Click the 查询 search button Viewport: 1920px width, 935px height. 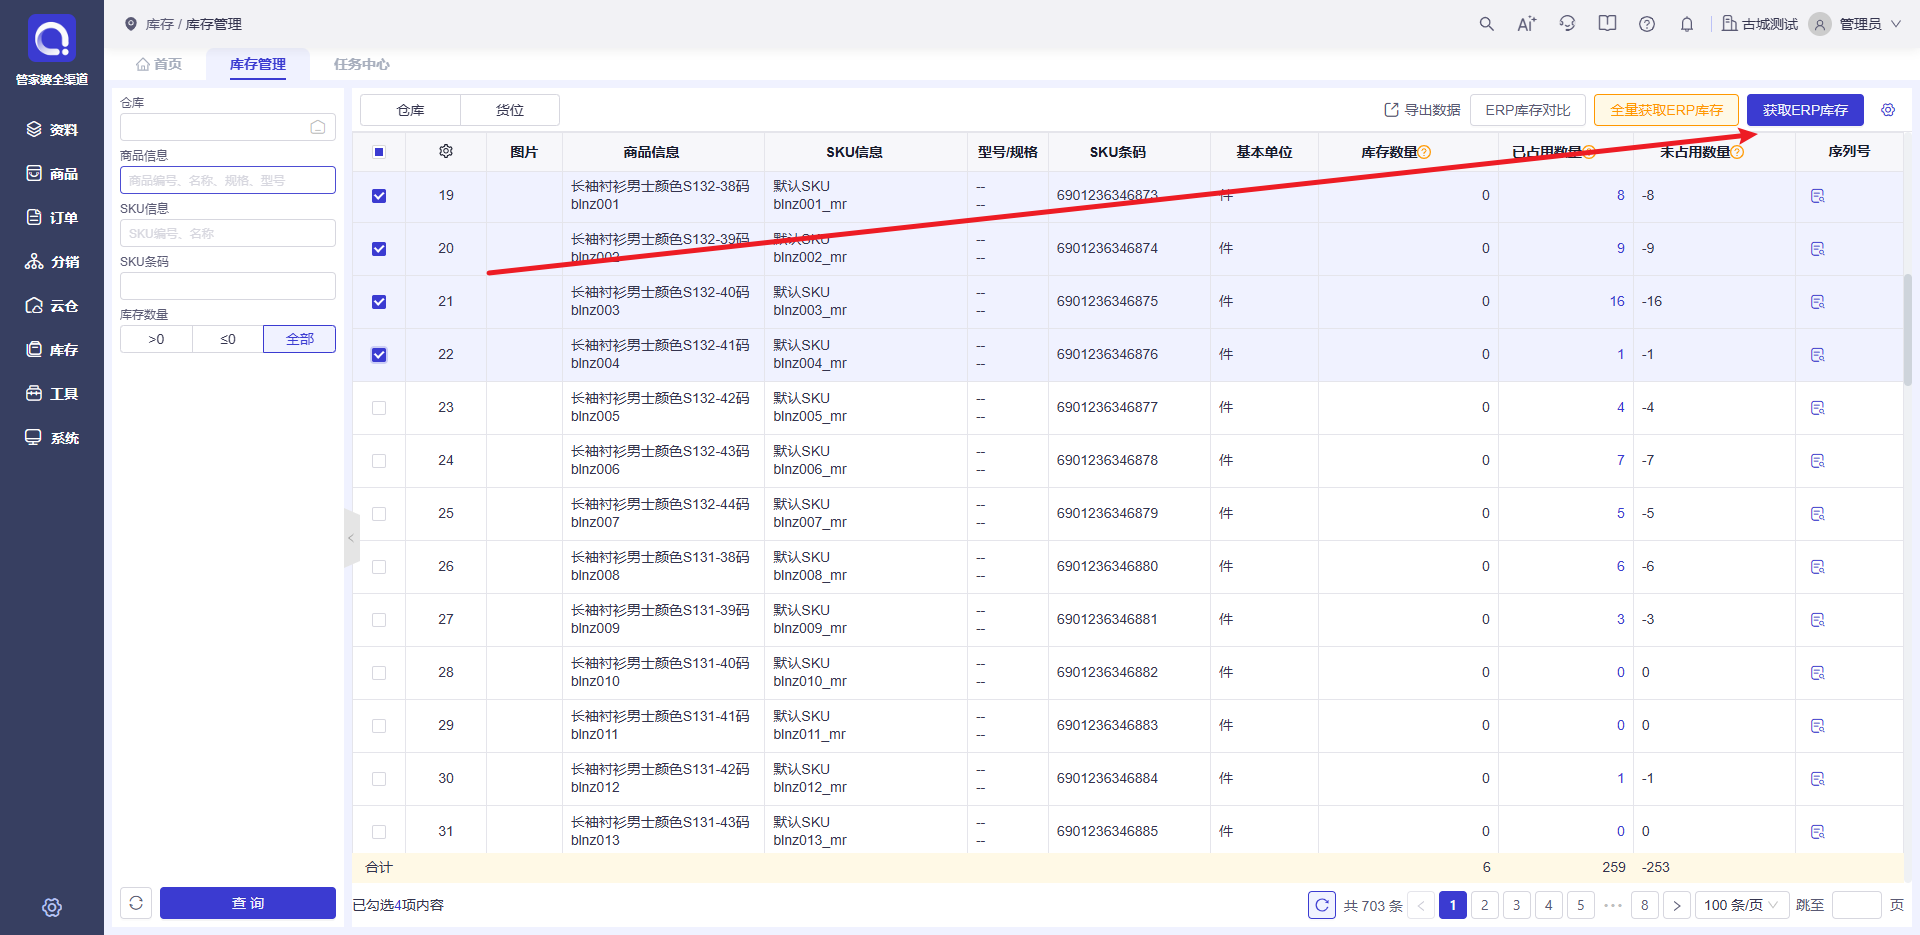[248, 903]
